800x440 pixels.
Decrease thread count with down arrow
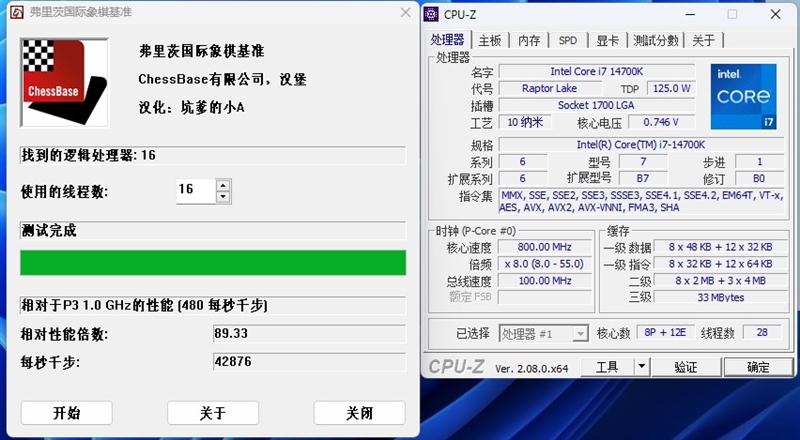(x=223, y=198)
